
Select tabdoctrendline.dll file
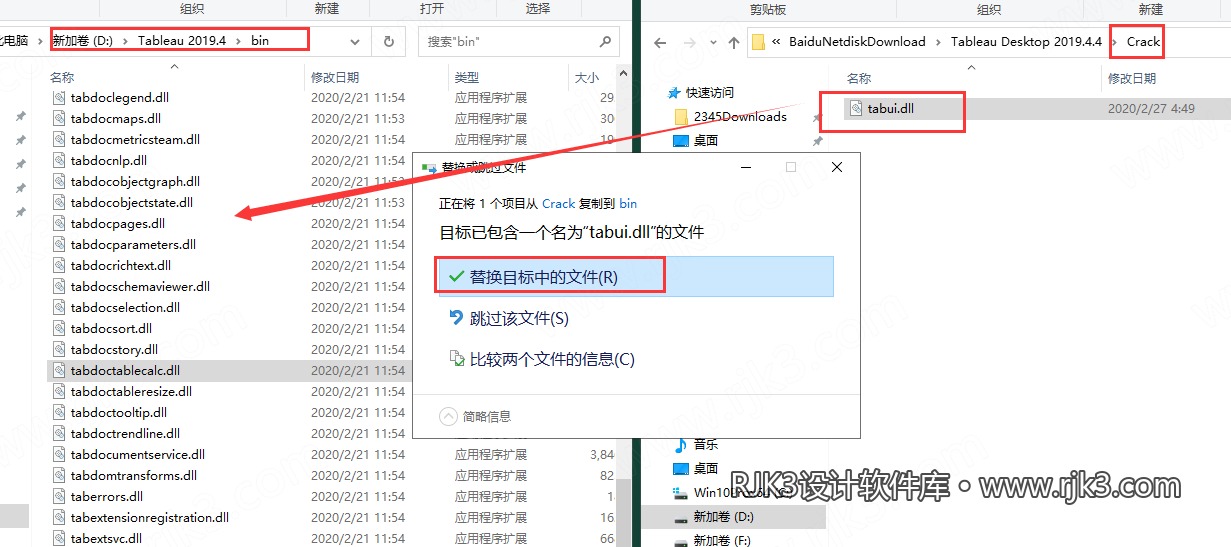[125, 433]
